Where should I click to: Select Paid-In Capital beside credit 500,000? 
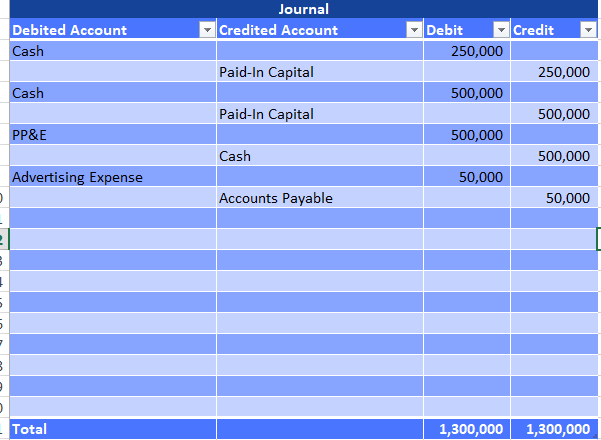click(320, 114)
